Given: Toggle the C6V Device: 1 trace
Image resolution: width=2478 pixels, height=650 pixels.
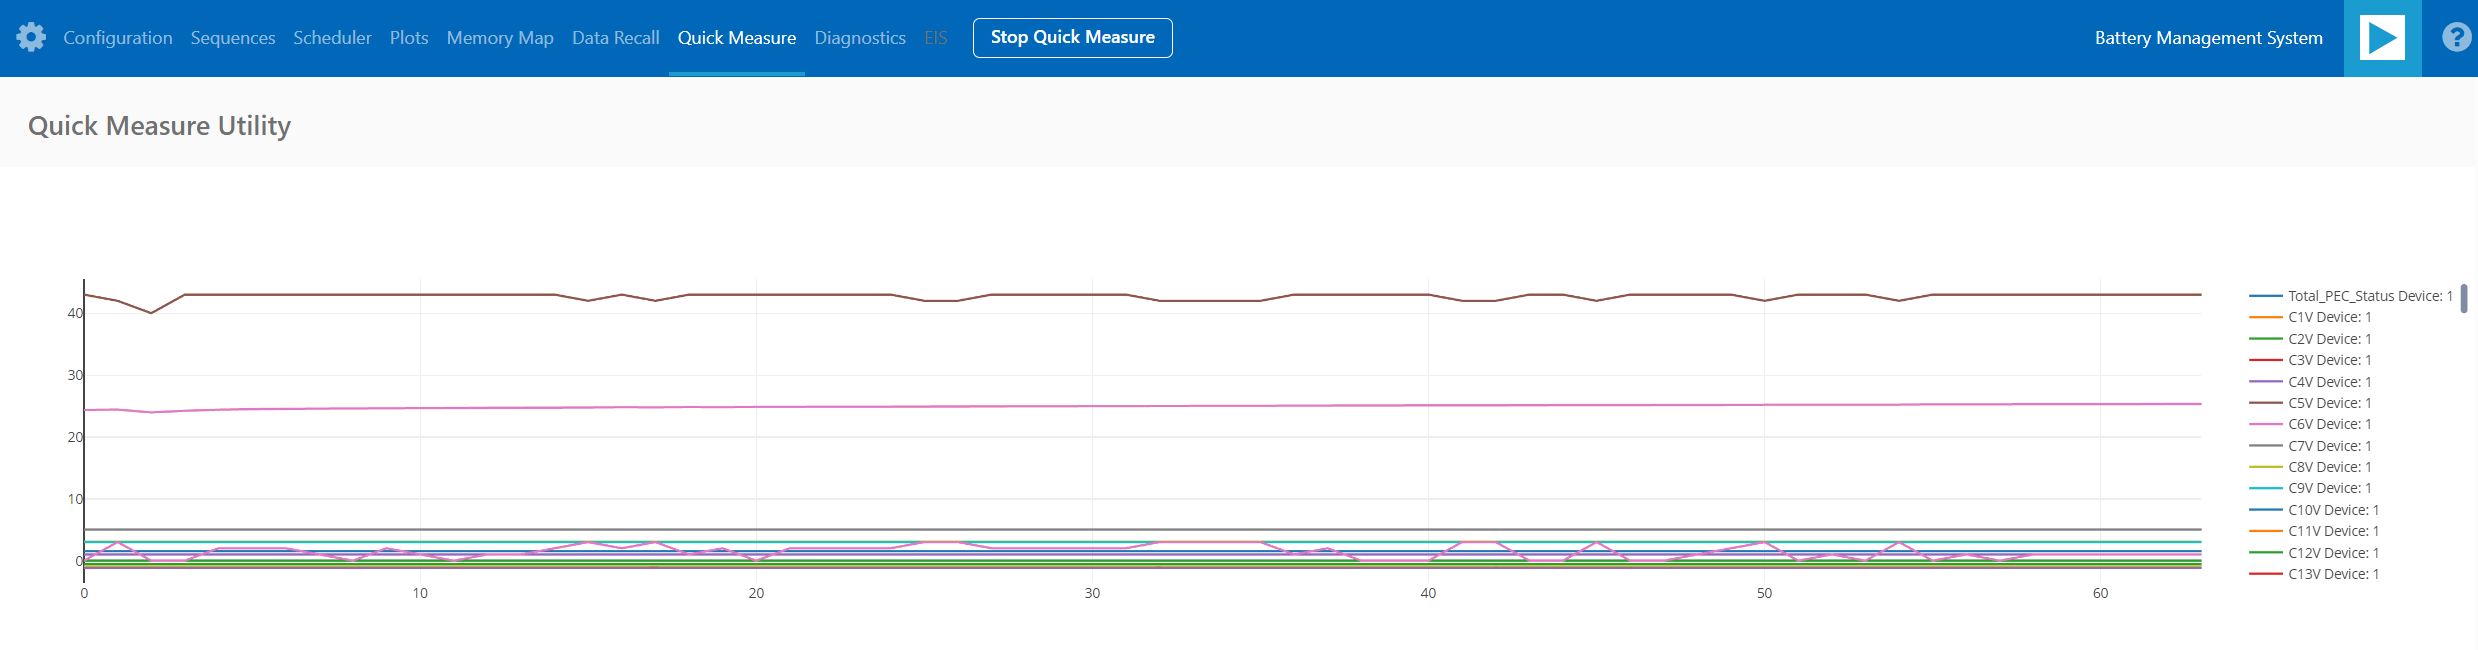Looking at the screenshot, I should click(2329, 425).
